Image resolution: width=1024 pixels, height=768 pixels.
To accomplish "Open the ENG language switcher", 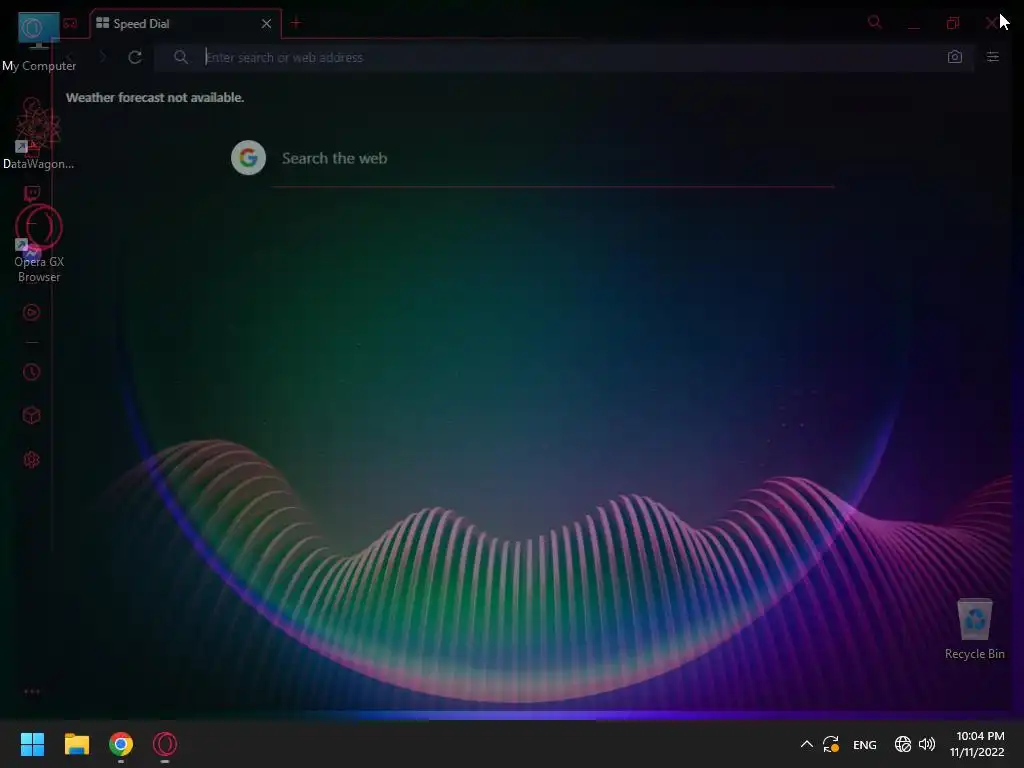I will coord(865,744).
